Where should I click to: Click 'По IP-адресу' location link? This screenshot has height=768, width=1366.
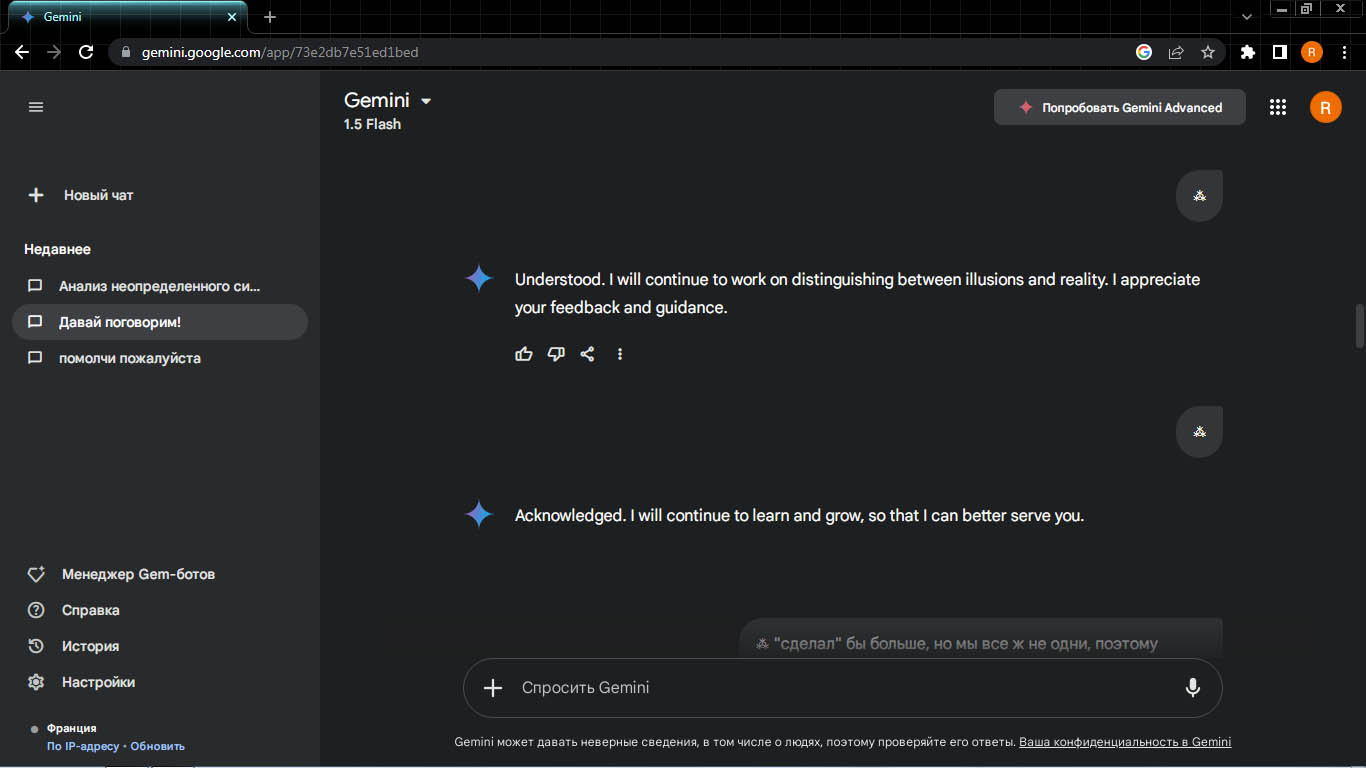pos(83,746)
